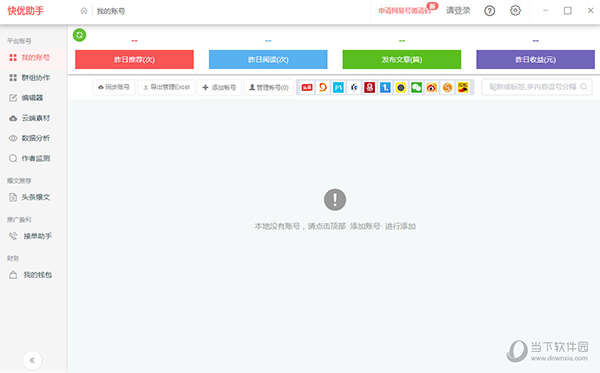Minimize the window

point(546,10)
